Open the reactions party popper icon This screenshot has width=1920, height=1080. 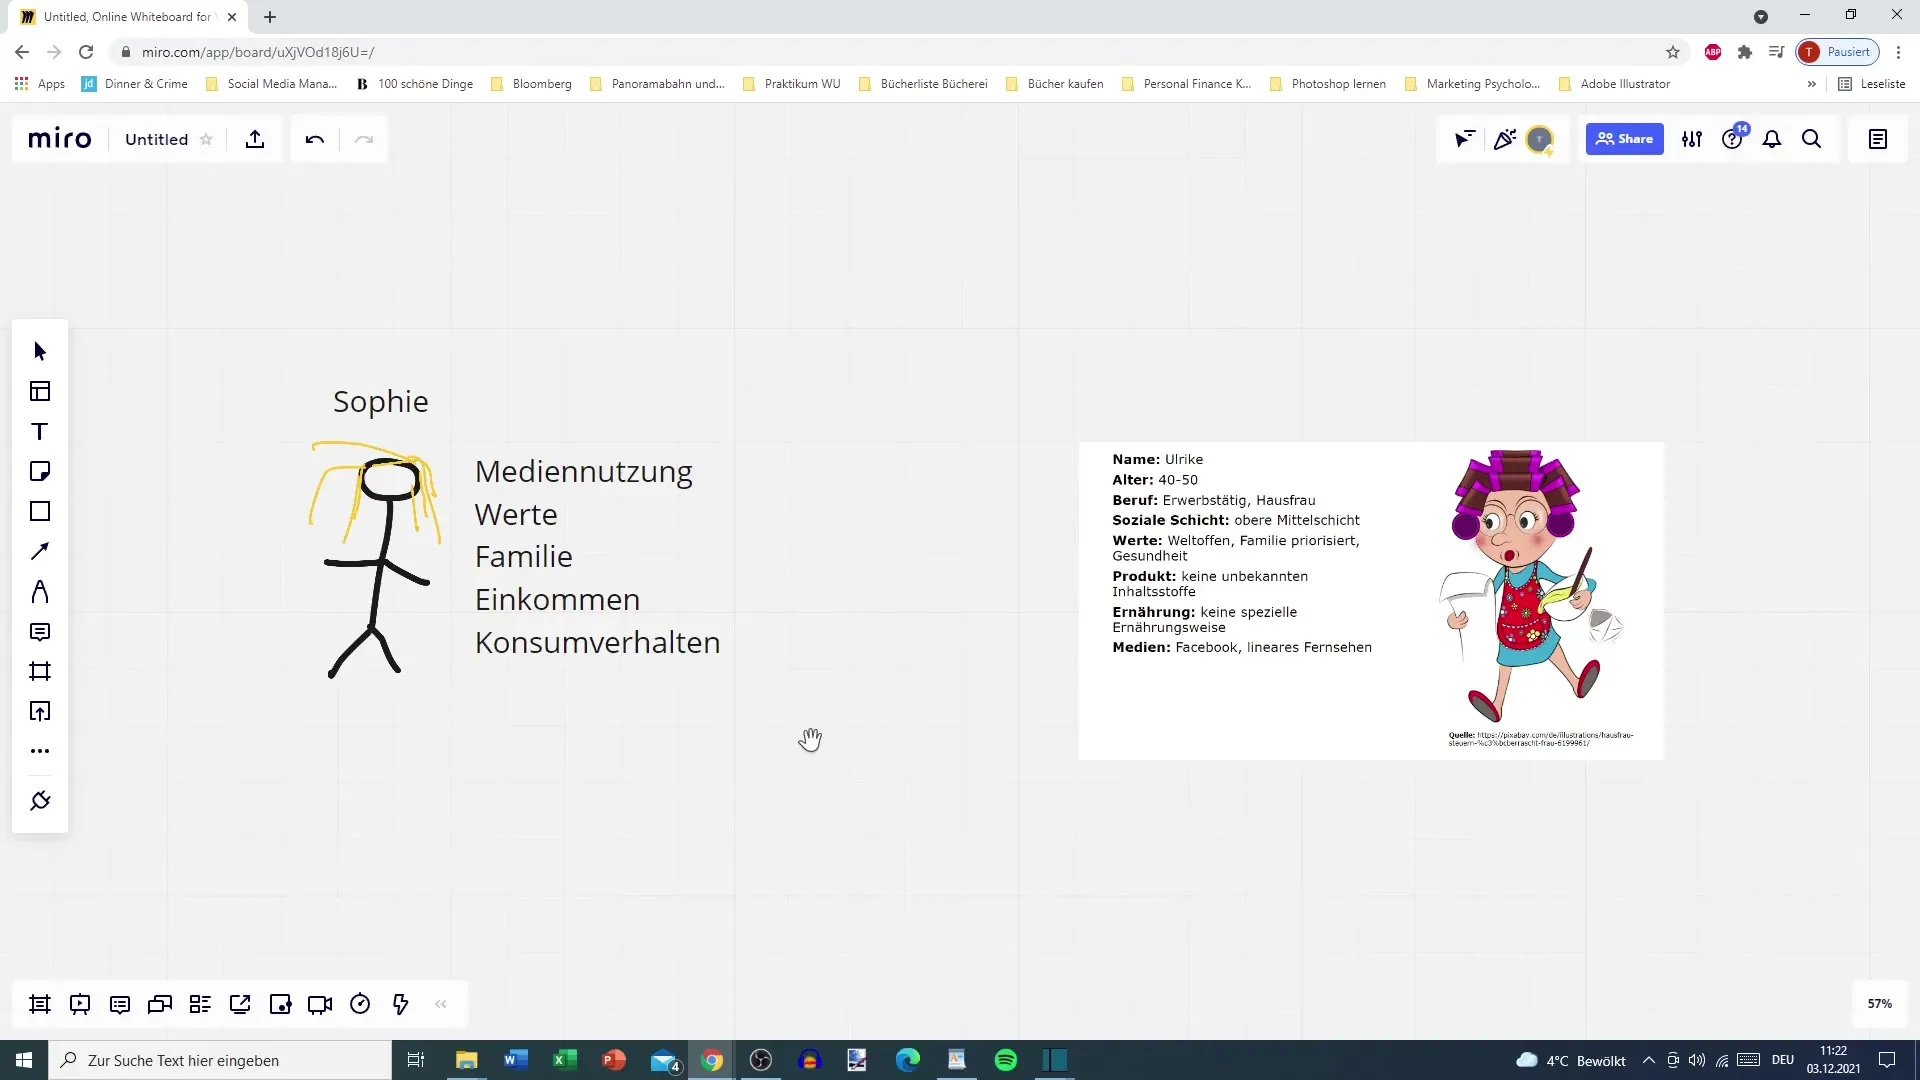tap(1504, 139)
